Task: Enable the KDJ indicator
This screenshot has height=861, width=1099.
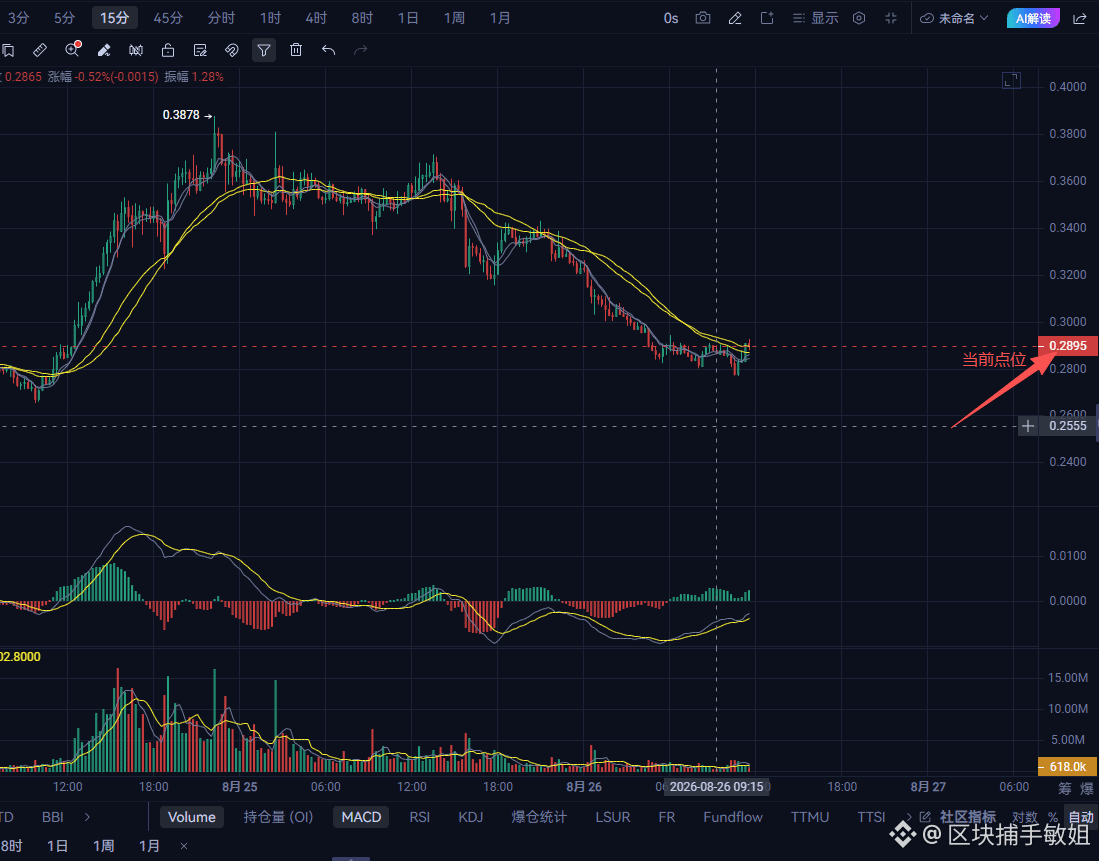Action: point(470,818)
